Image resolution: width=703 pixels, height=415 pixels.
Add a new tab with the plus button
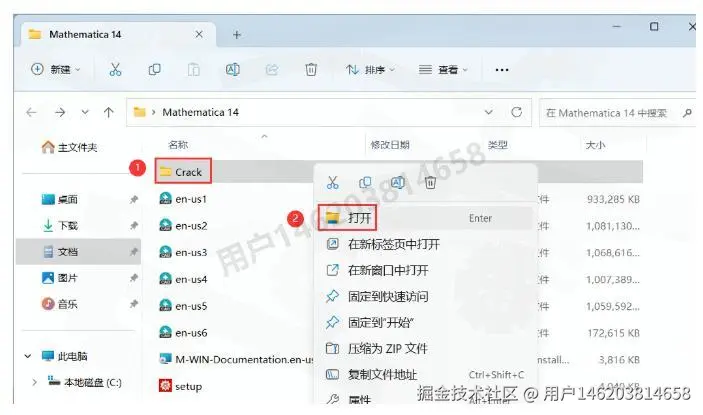[237, 35]
